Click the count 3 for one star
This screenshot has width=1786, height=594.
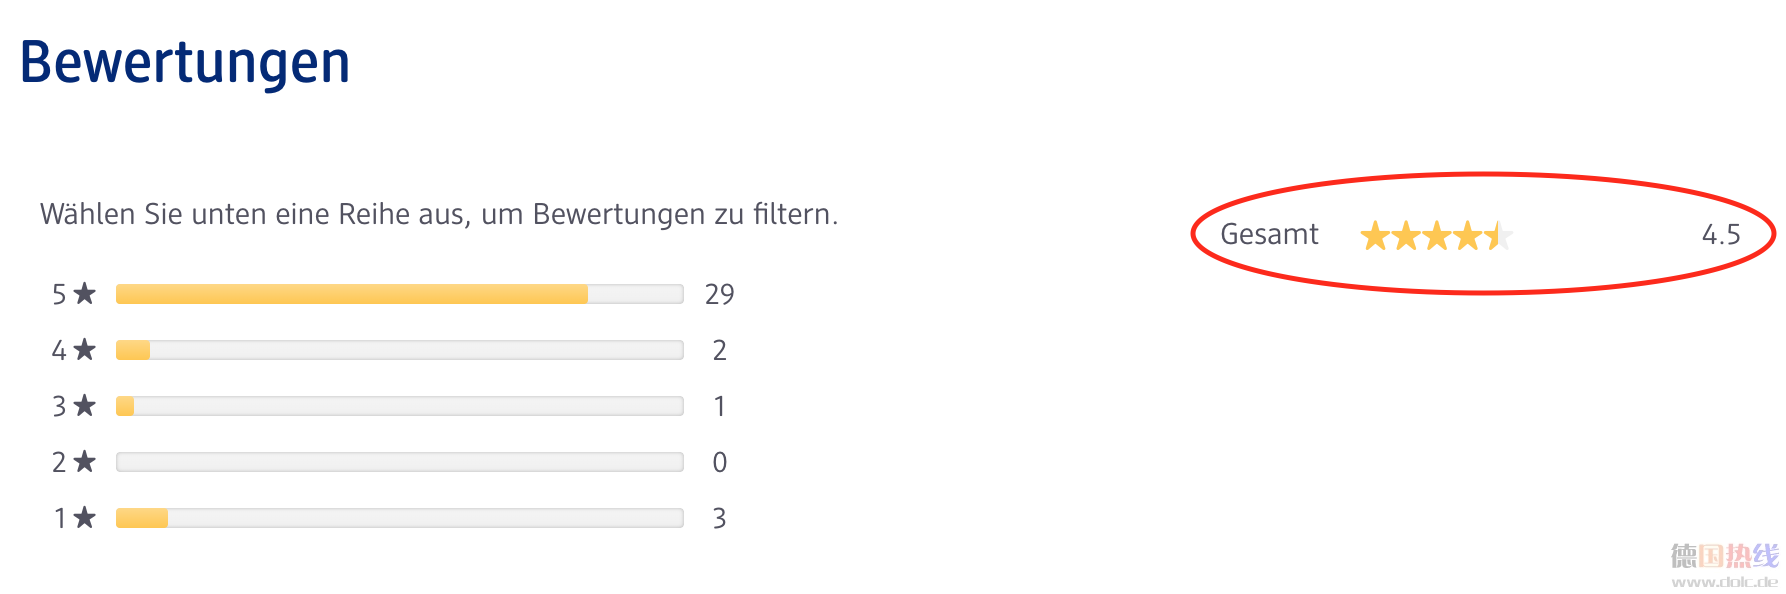tap(719, 518)
